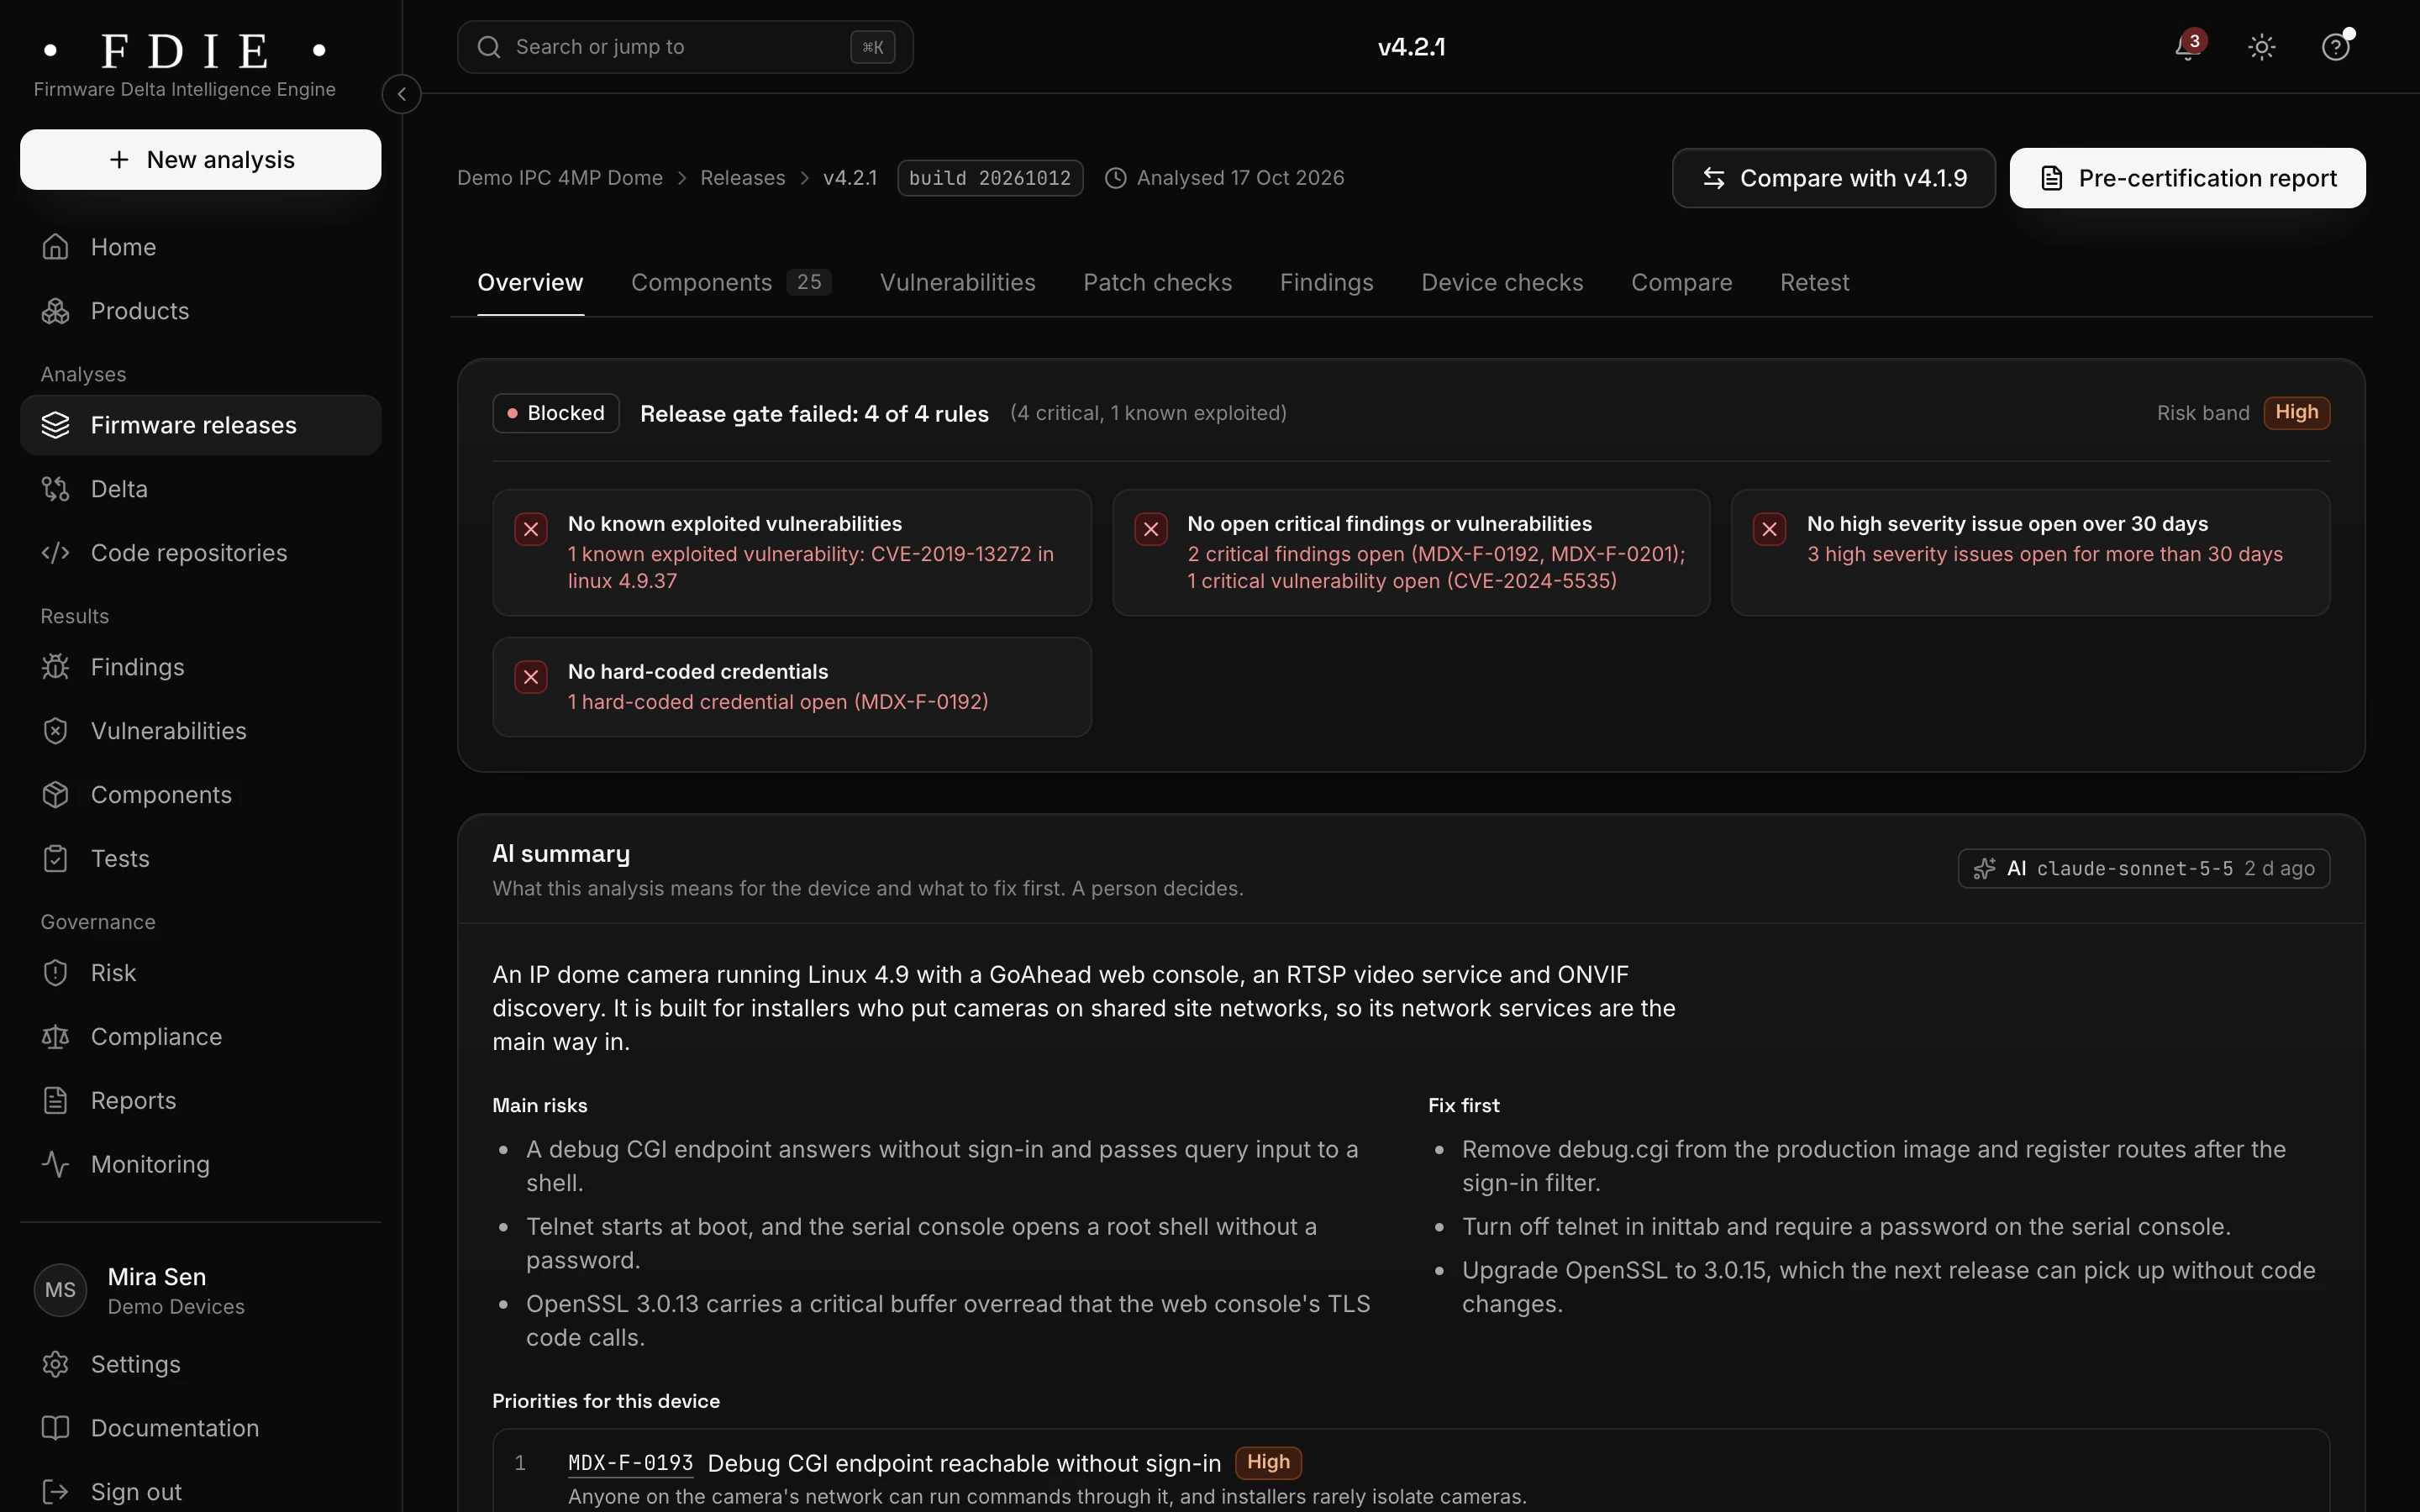
Task: Open Monitoring in sidebar
Action: tap(201, 1165)
